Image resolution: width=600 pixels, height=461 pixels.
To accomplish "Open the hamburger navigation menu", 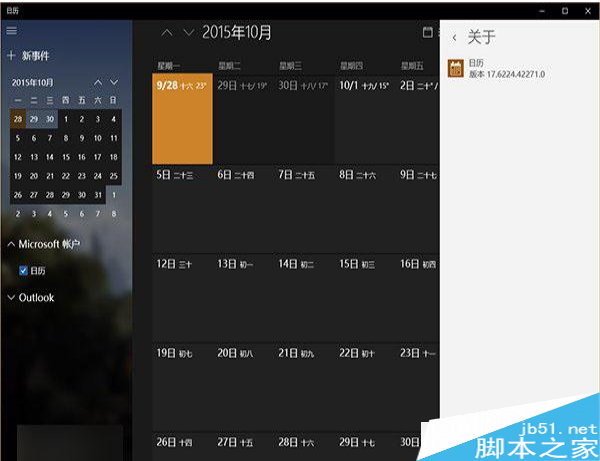I will [x=11, y=31].
